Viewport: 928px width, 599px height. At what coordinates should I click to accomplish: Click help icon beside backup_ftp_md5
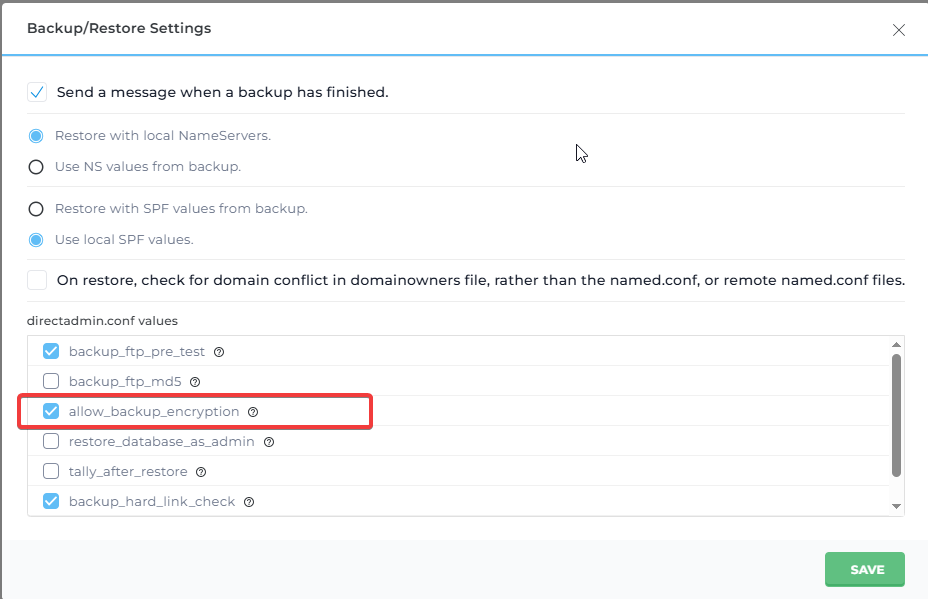coord(195,382)
